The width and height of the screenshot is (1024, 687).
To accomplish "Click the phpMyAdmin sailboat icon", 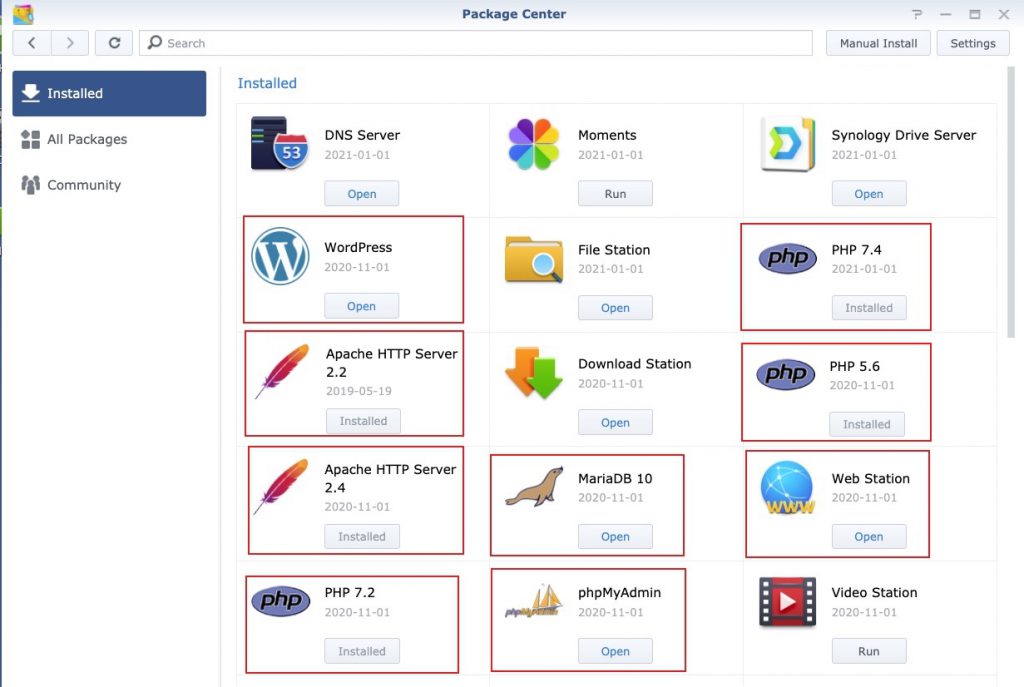I will tap(534, 601).
